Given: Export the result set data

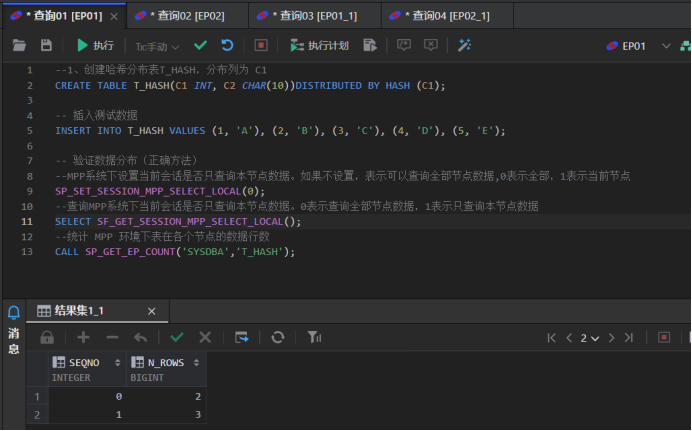Looking at the screenshot, I should pos(241,337).
